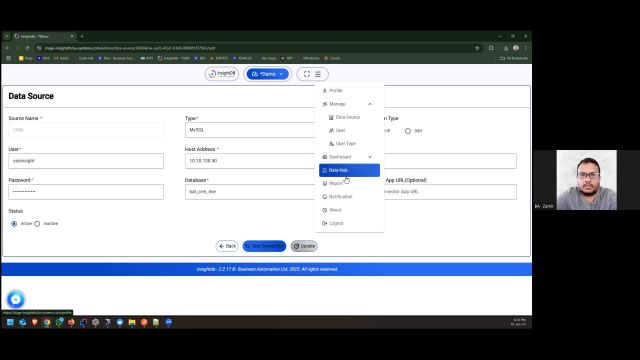Open the Report menu entry
The height and width of the screenshot is (360, 640).
349,184
